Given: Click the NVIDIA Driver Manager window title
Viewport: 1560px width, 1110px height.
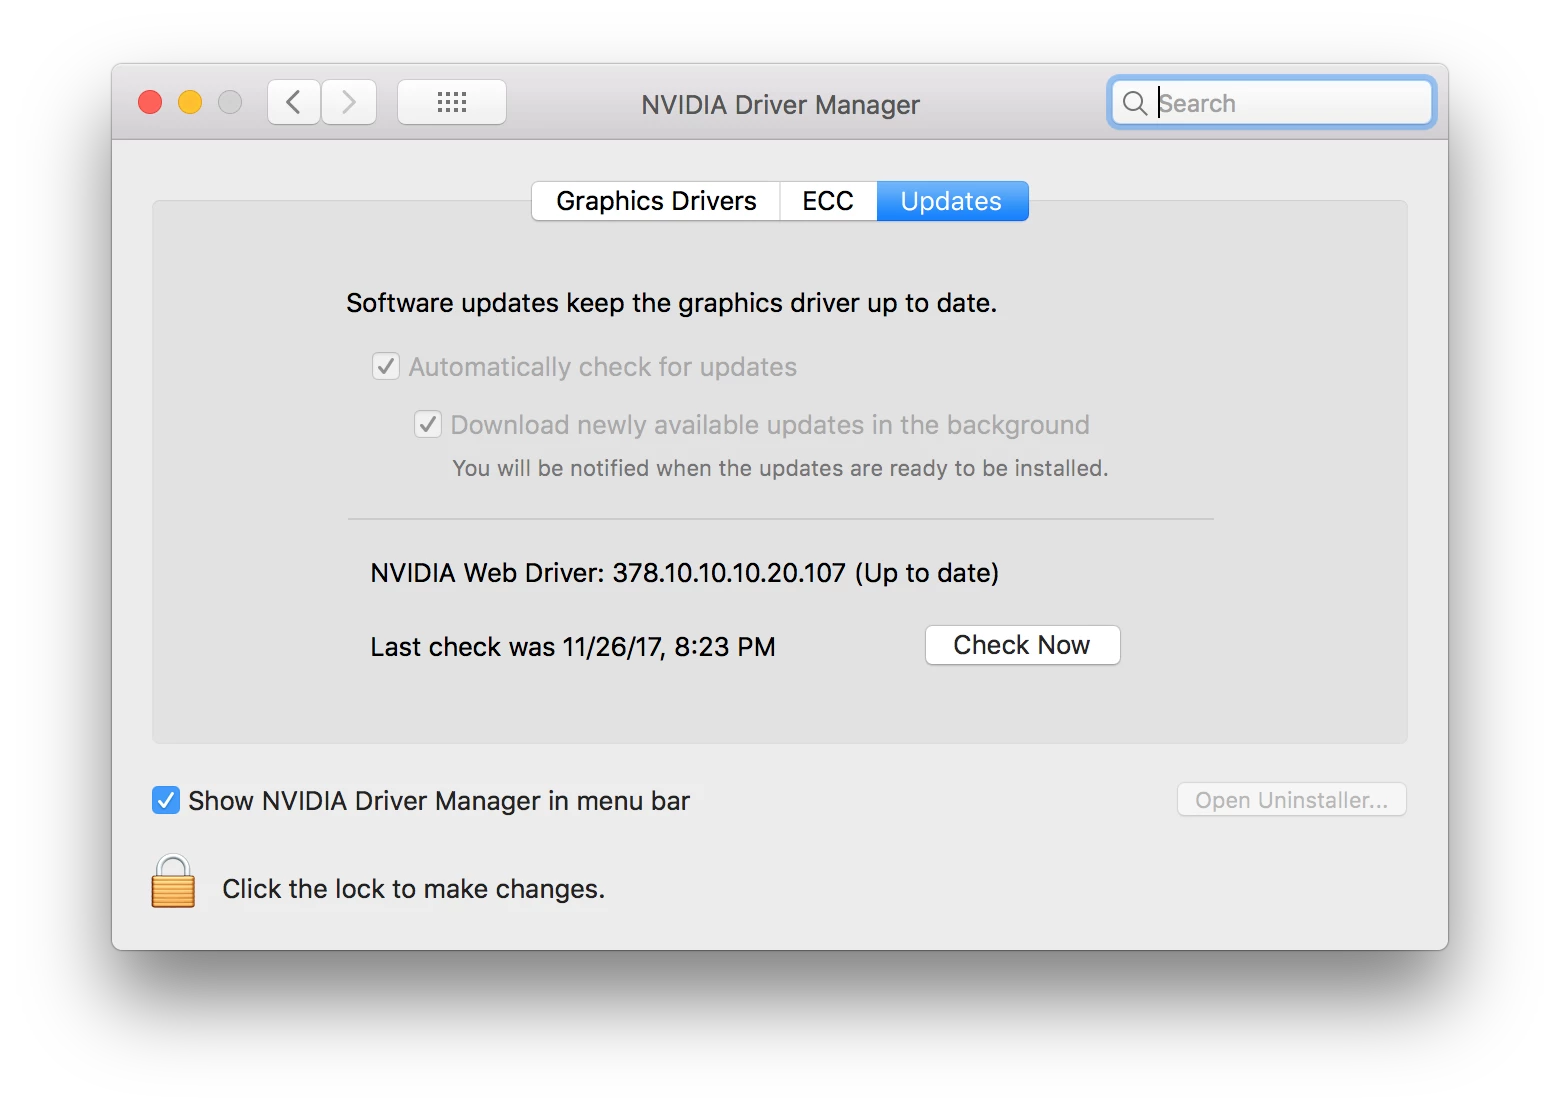Looking at the screenshot, I should tap(781, 105).
